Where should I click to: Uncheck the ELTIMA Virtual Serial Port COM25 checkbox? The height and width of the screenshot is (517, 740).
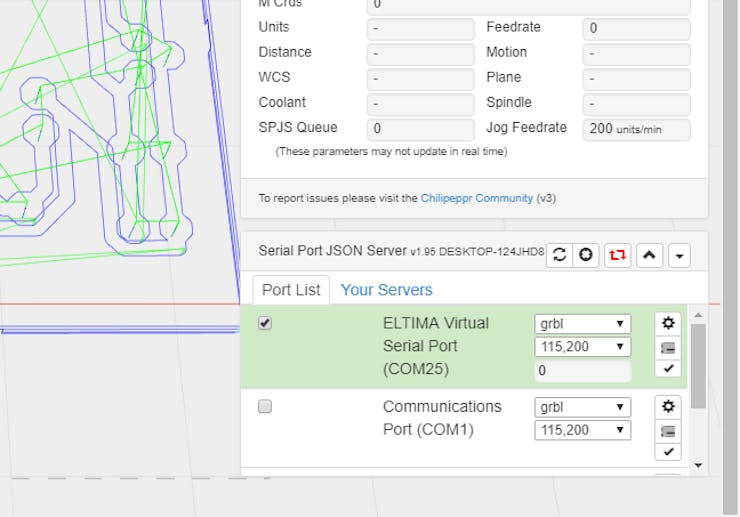(265, 323)
